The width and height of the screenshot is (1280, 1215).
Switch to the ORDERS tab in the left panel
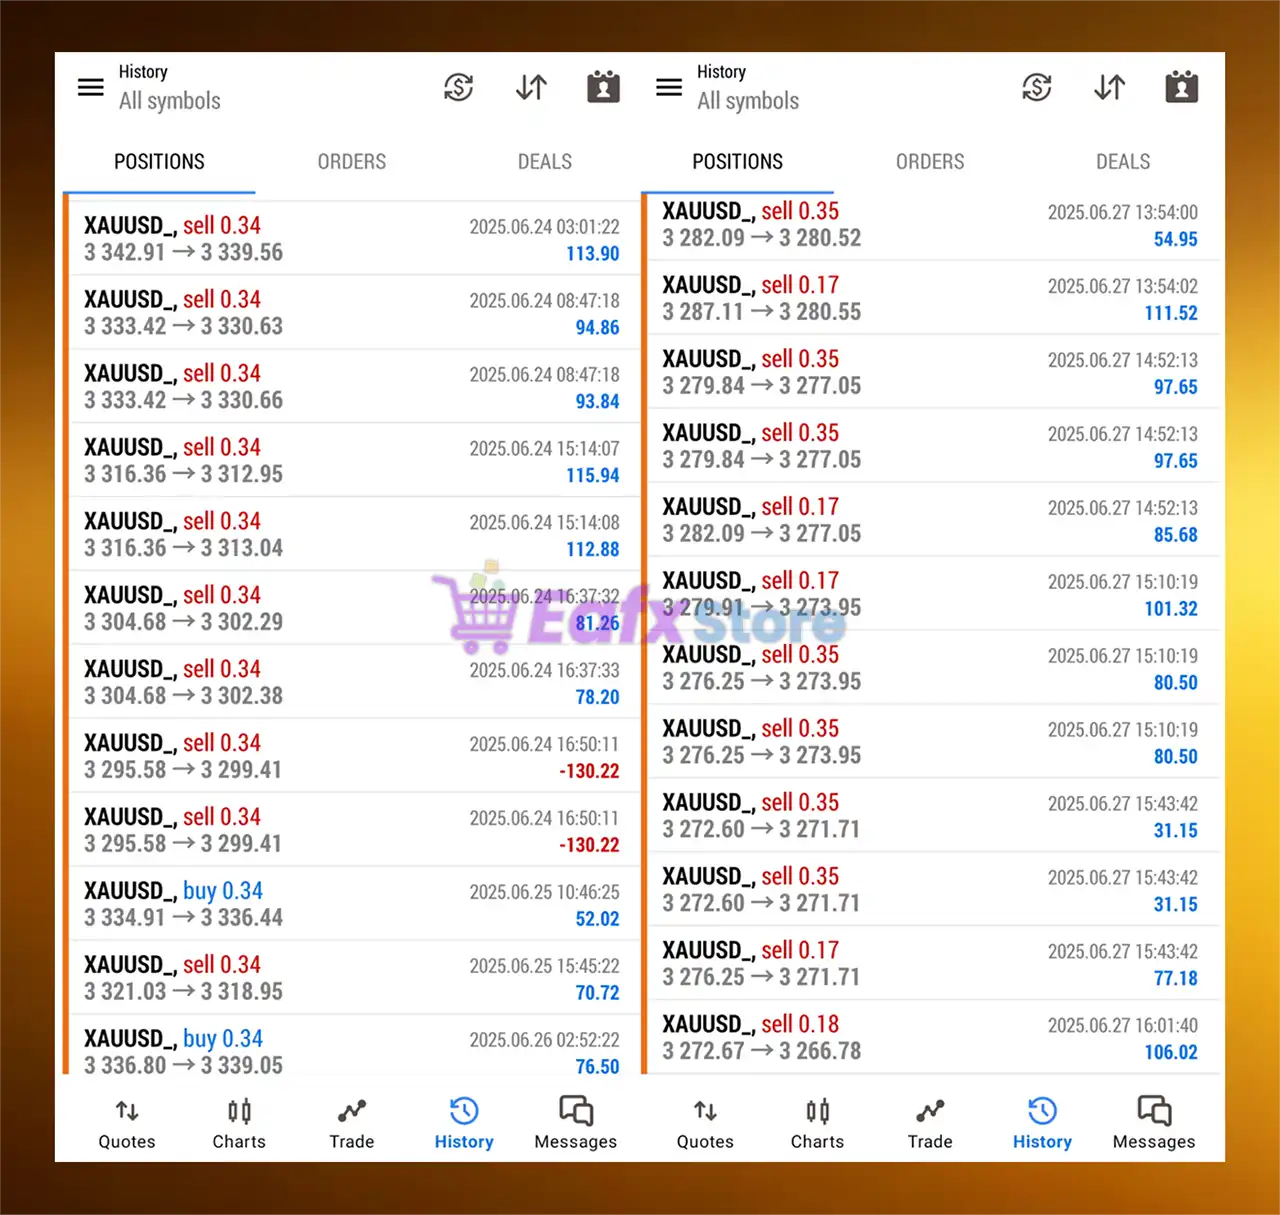(x=352, y=162)
